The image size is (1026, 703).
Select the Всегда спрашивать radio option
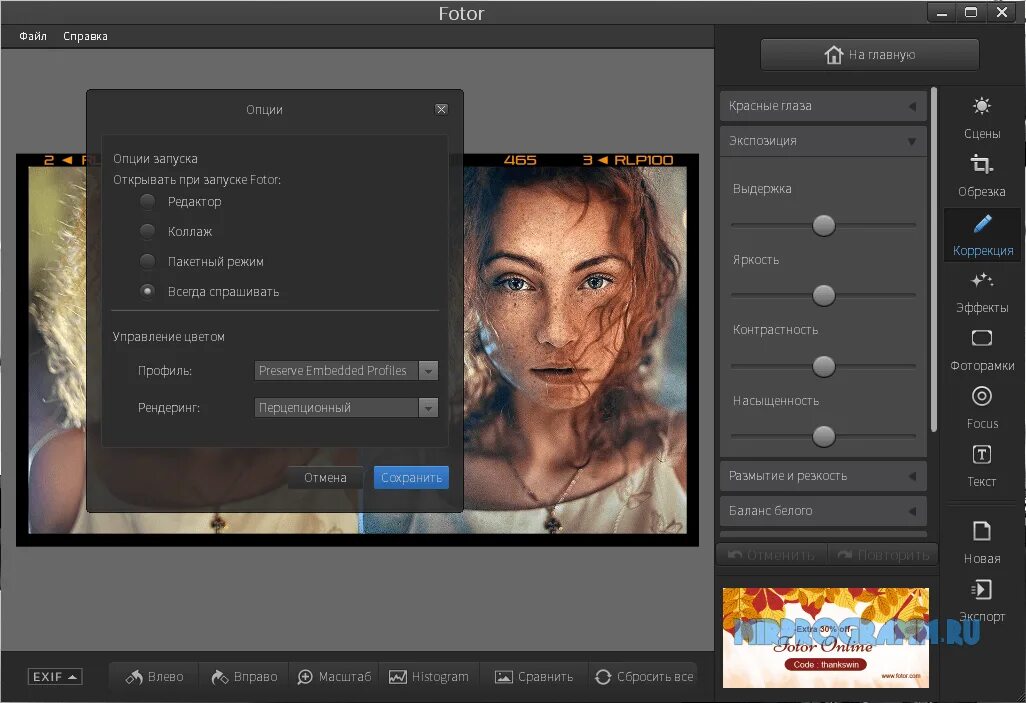point(147,291)
